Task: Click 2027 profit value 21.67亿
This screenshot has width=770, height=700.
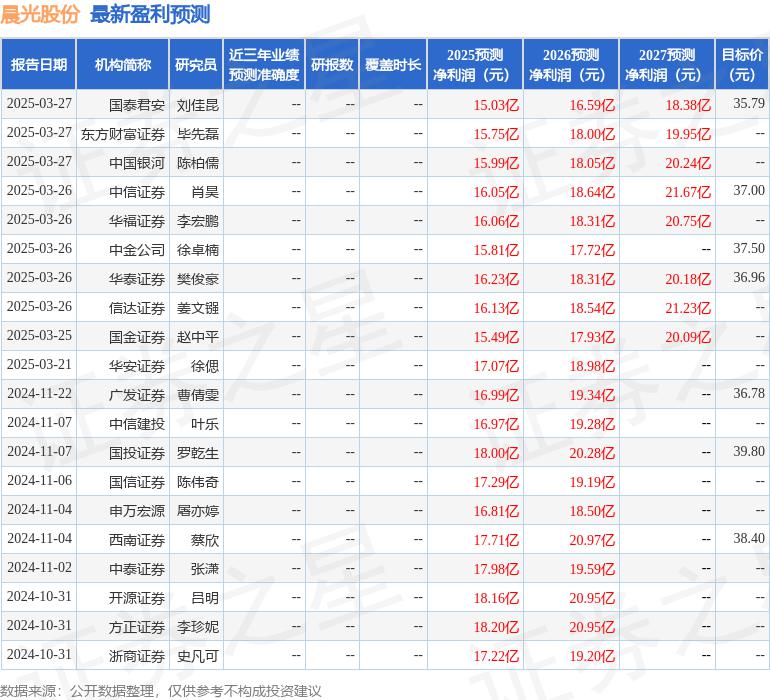Action: [x=688, y=192]
